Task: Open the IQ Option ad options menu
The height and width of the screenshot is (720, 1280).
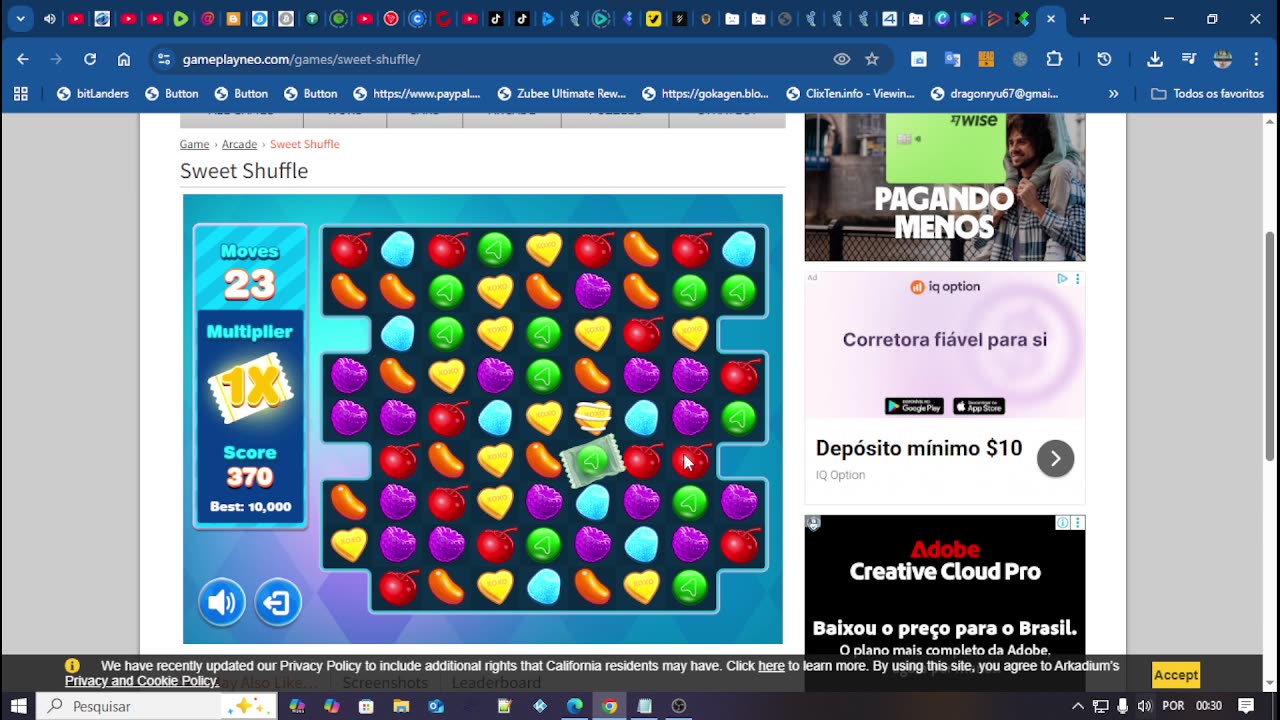Action: point(1077,279)
